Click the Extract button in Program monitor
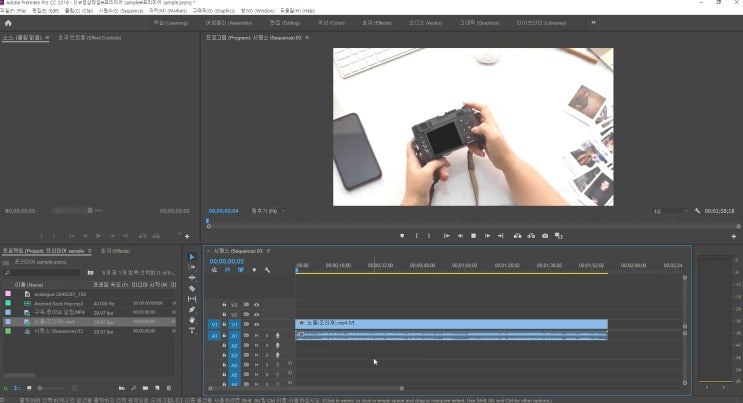This screenshot has width=743, height=403. [x=531, y=236]
